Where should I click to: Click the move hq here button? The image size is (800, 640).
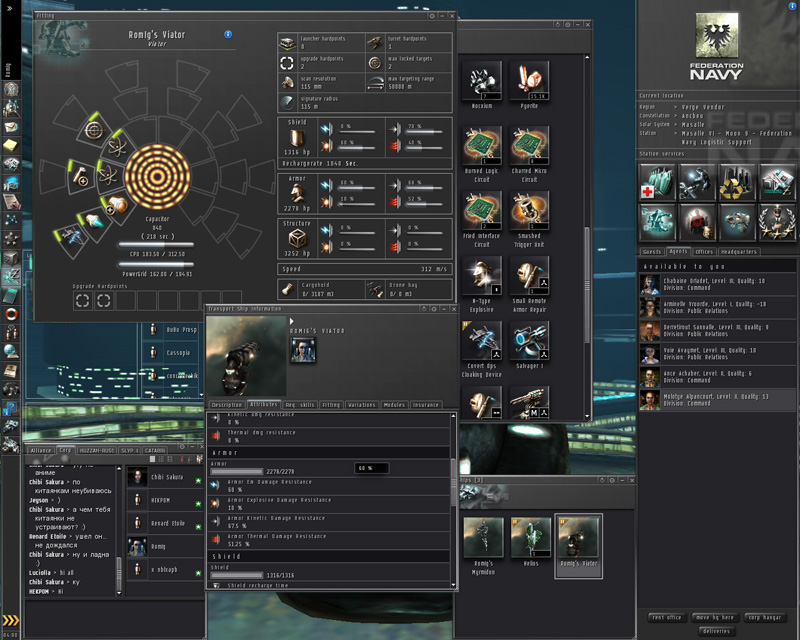[715, 618]
